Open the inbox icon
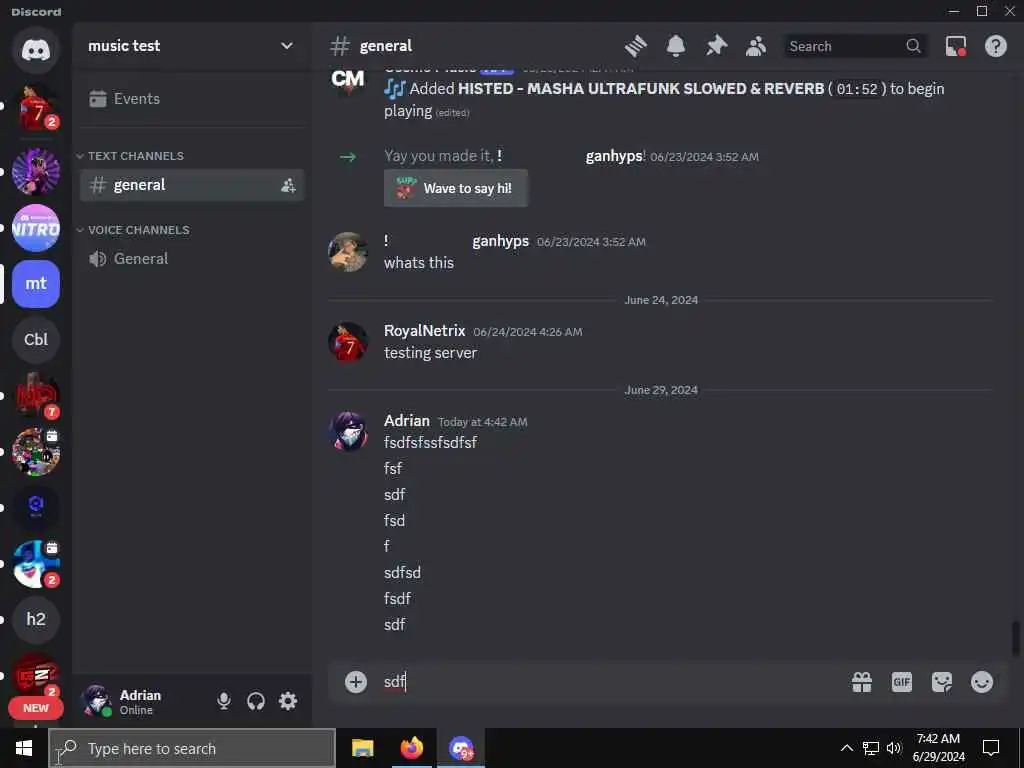The width and height of the screenshot is (1024, 768). pos(955,46)
